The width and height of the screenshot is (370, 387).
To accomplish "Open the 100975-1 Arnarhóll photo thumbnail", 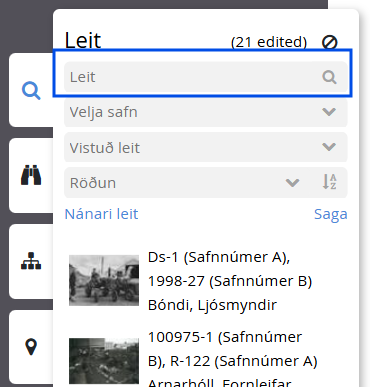I will tap(104, 361).
